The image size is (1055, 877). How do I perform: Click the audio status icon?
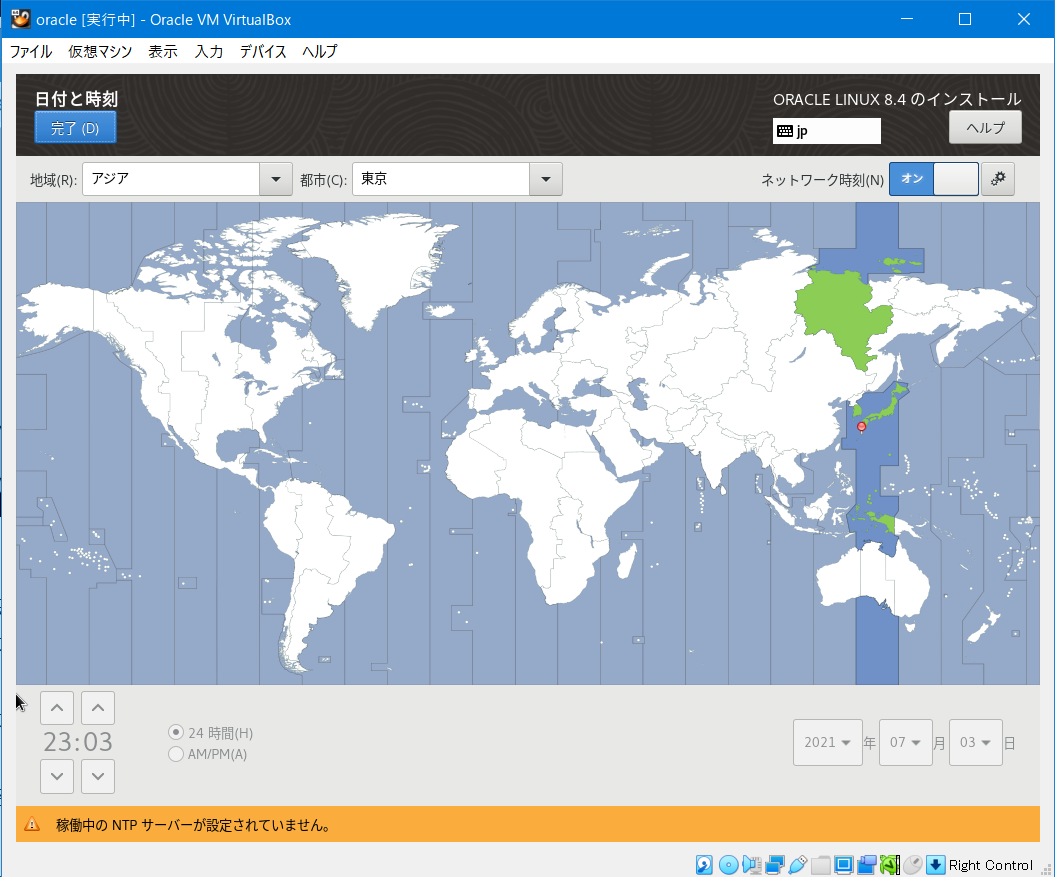[x=752, y=865]
